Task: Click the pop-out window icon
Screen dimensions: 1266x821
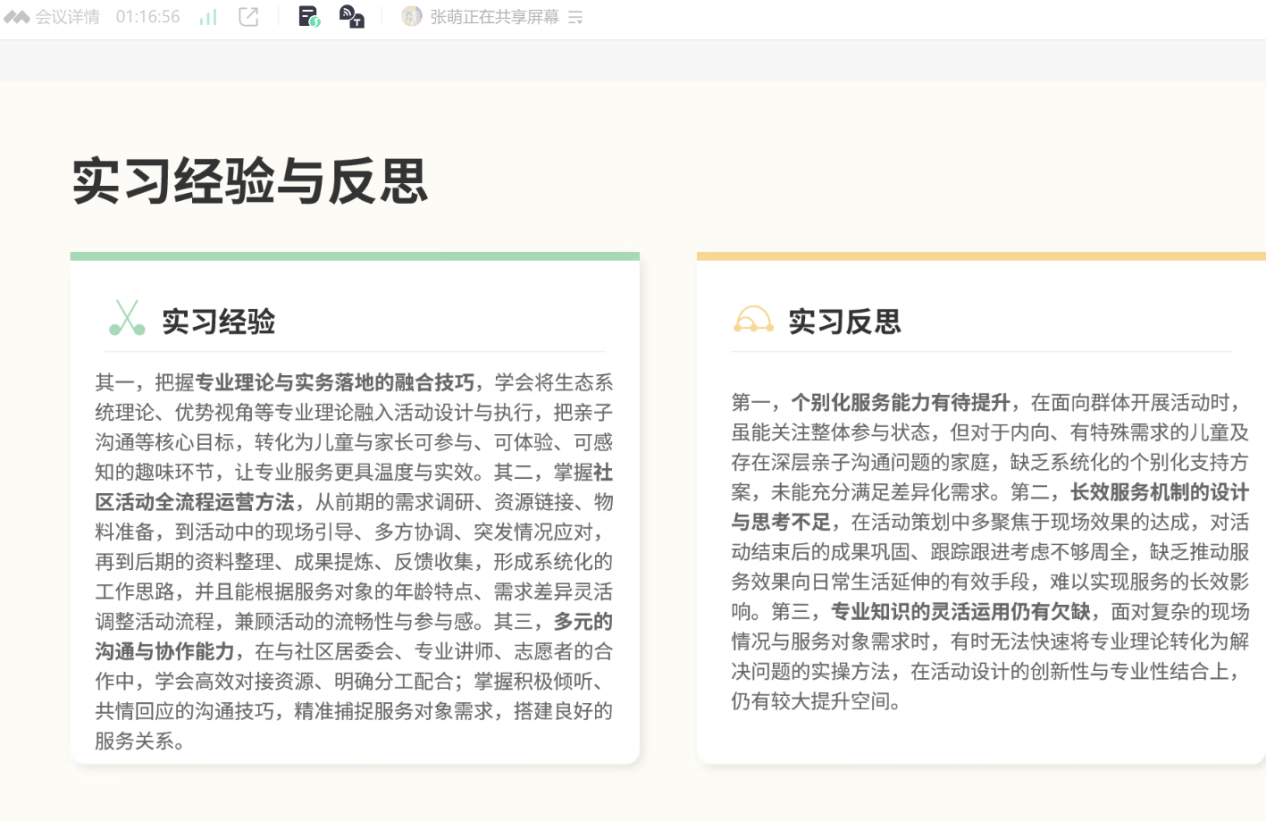Action: click(x=248, y=17)
